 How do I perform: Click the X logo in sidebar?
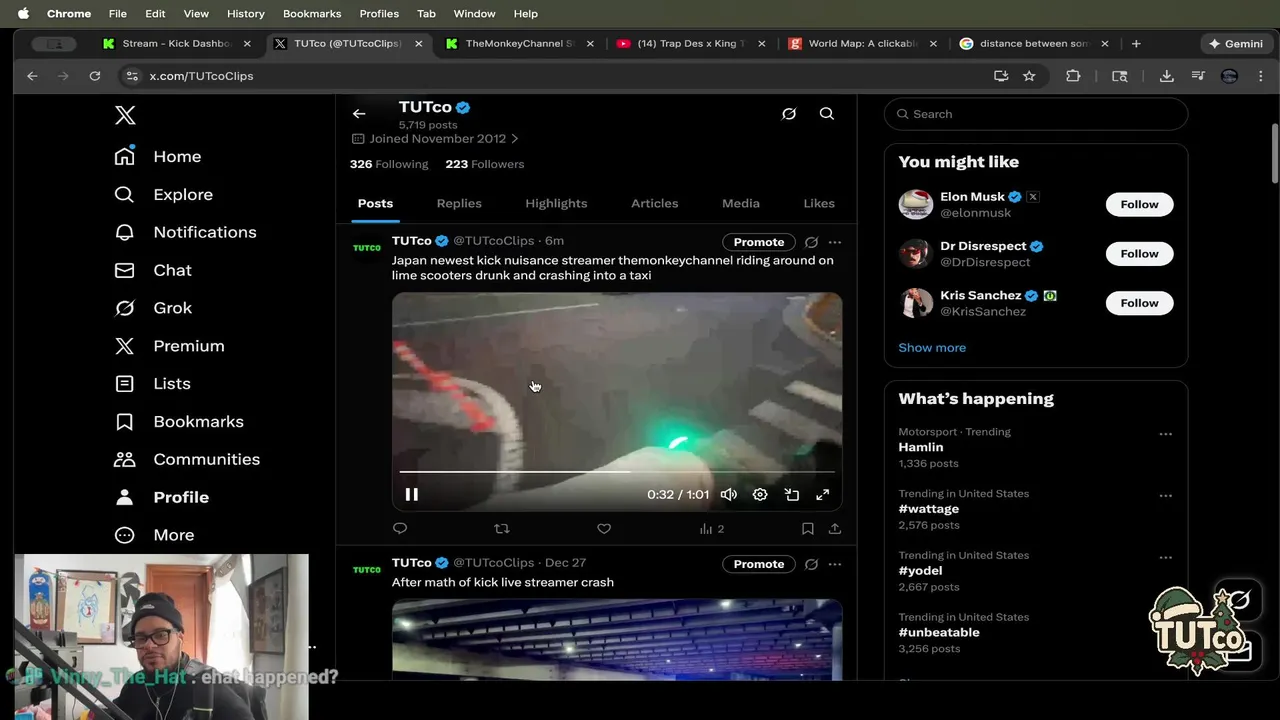[125, 115]
